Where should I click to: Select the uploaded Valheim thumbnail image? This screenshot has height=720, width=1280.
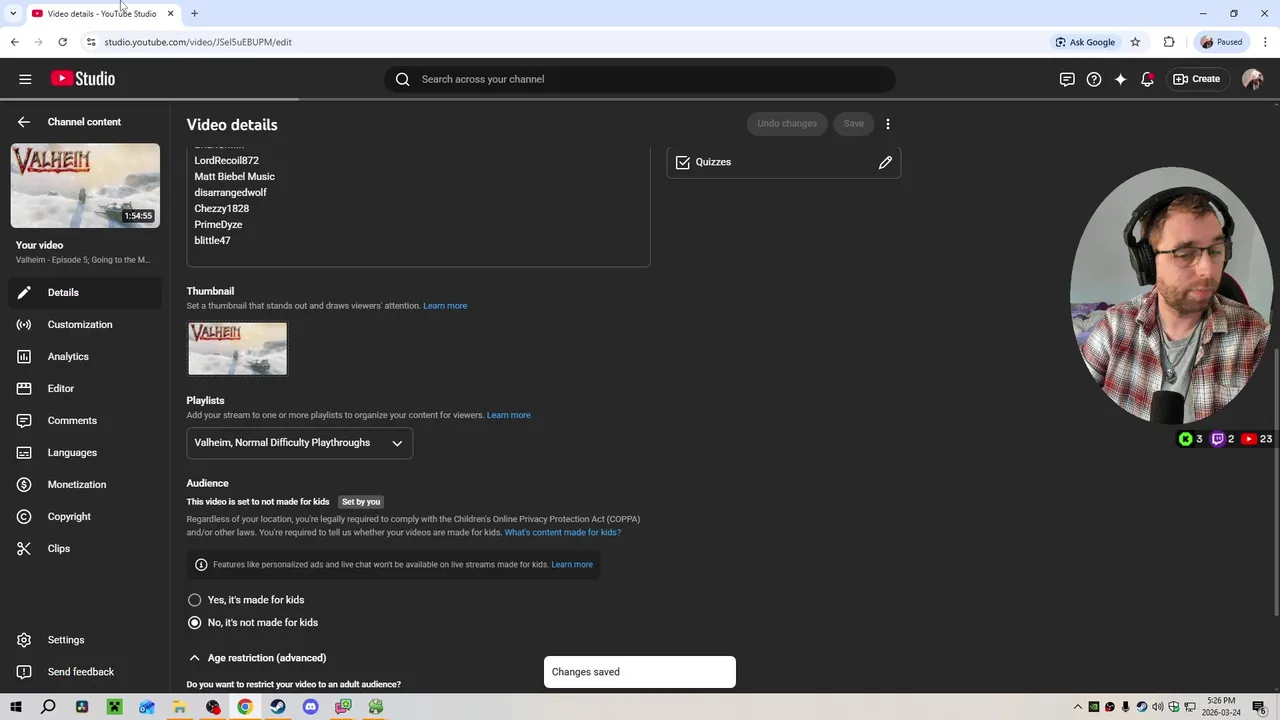pyautogui.click(x=238, y=348)
